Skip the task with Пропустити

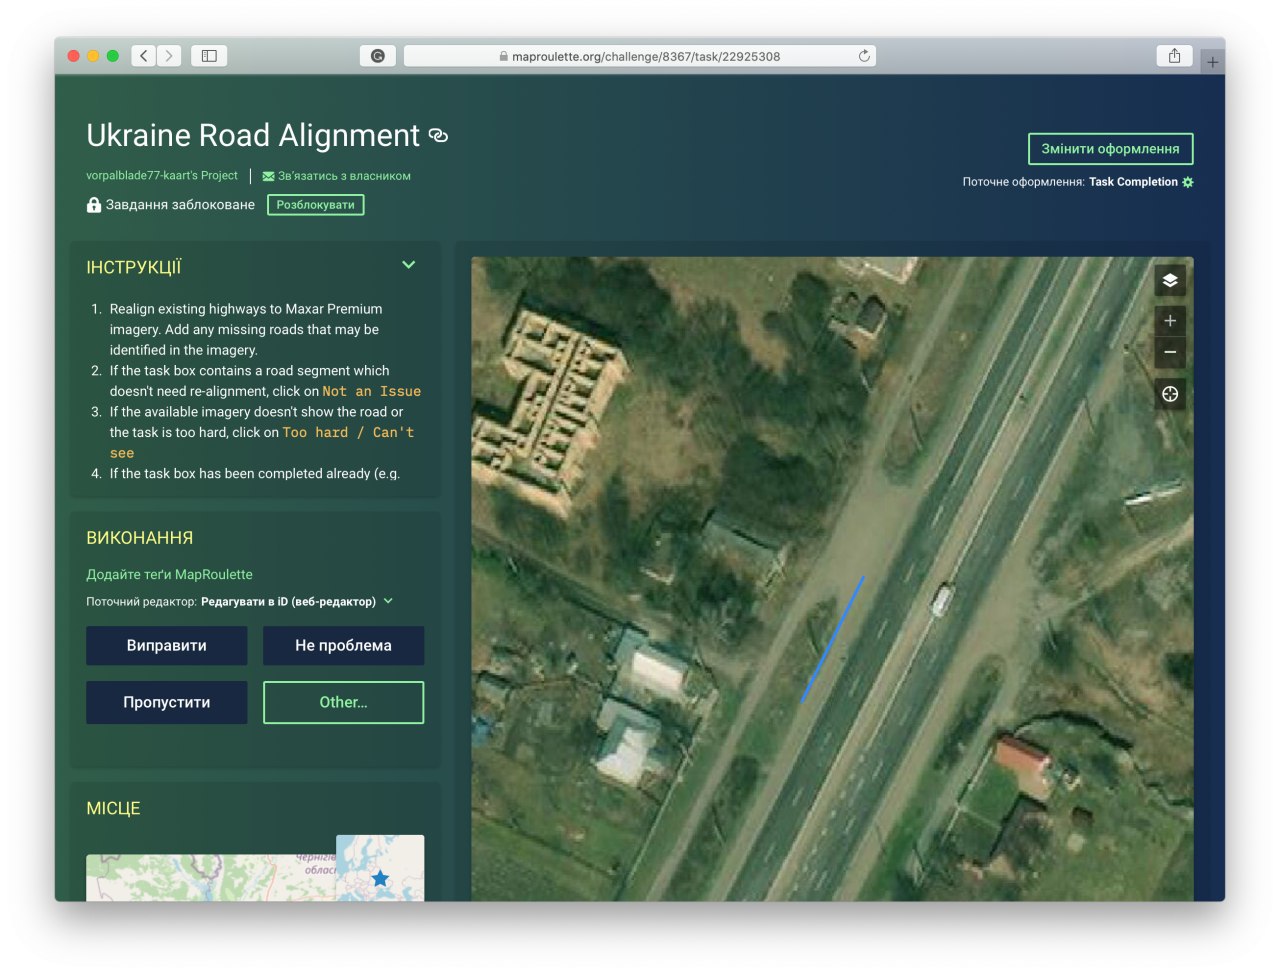coord(166,702)
